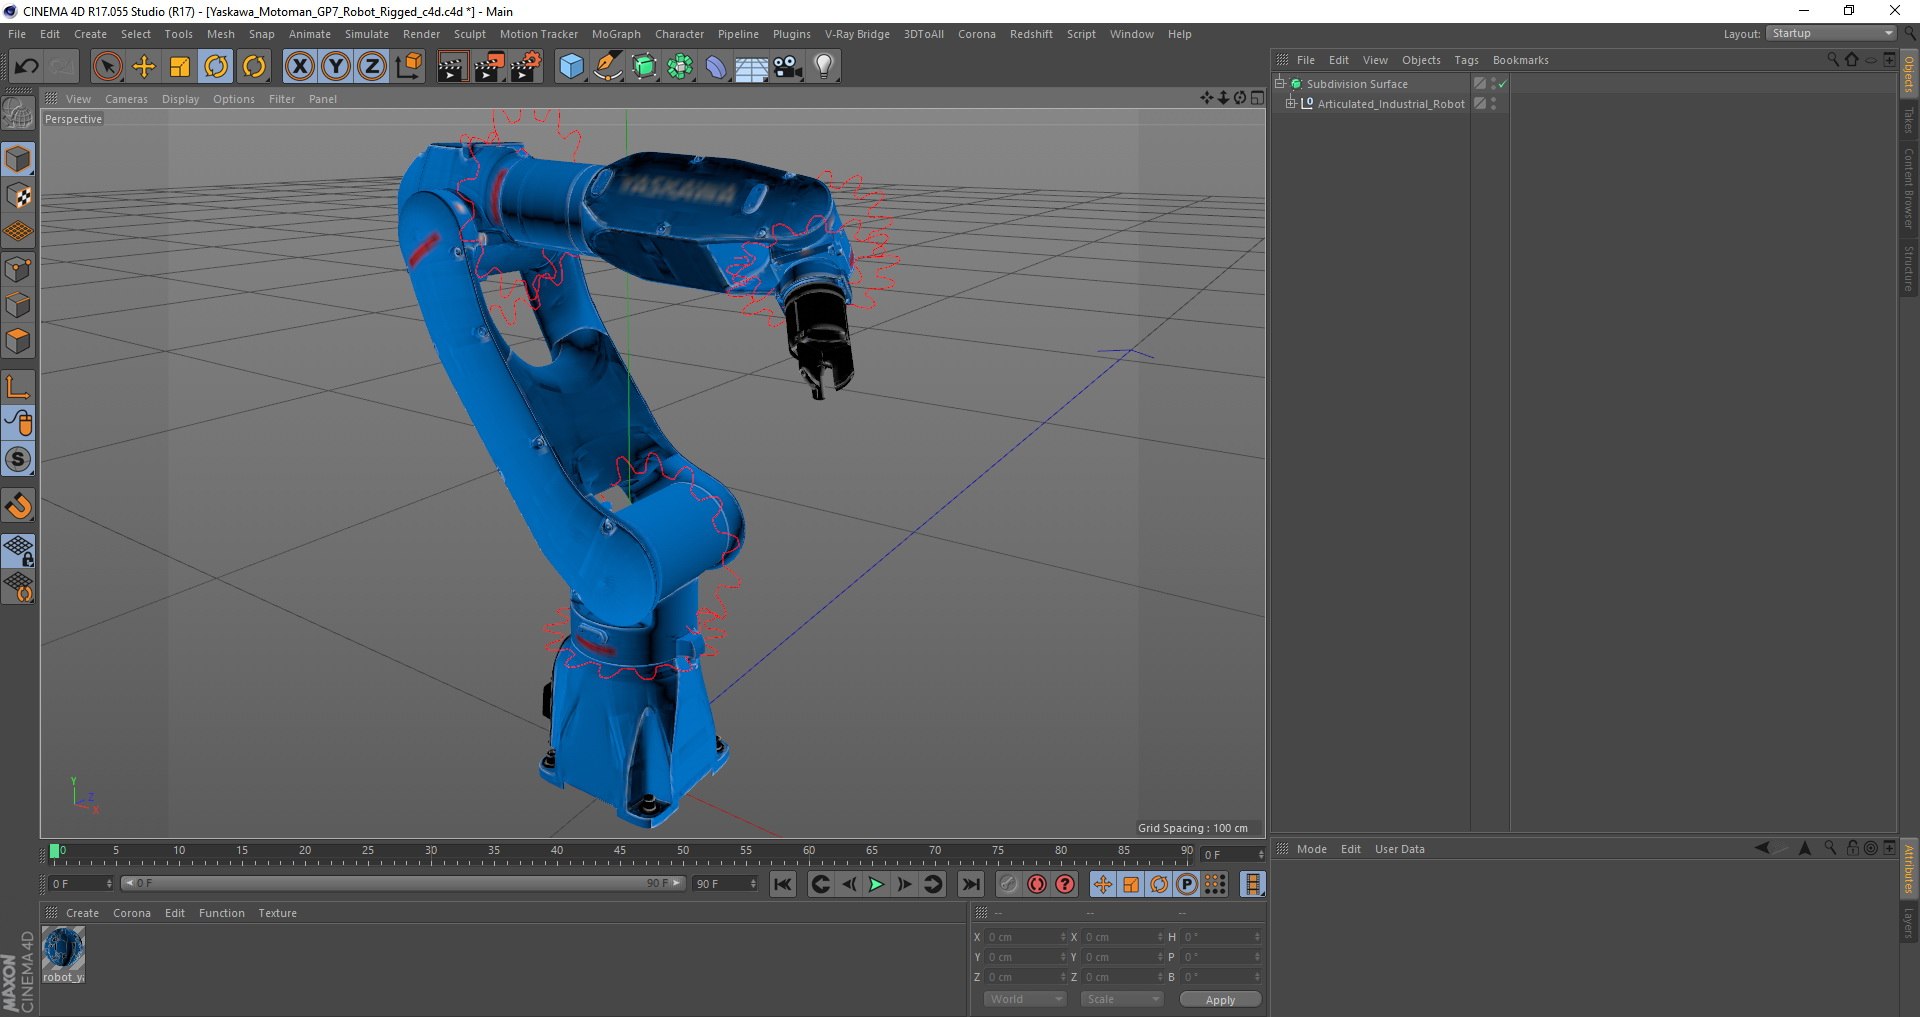Toggle Autokeying record button

1037,884
